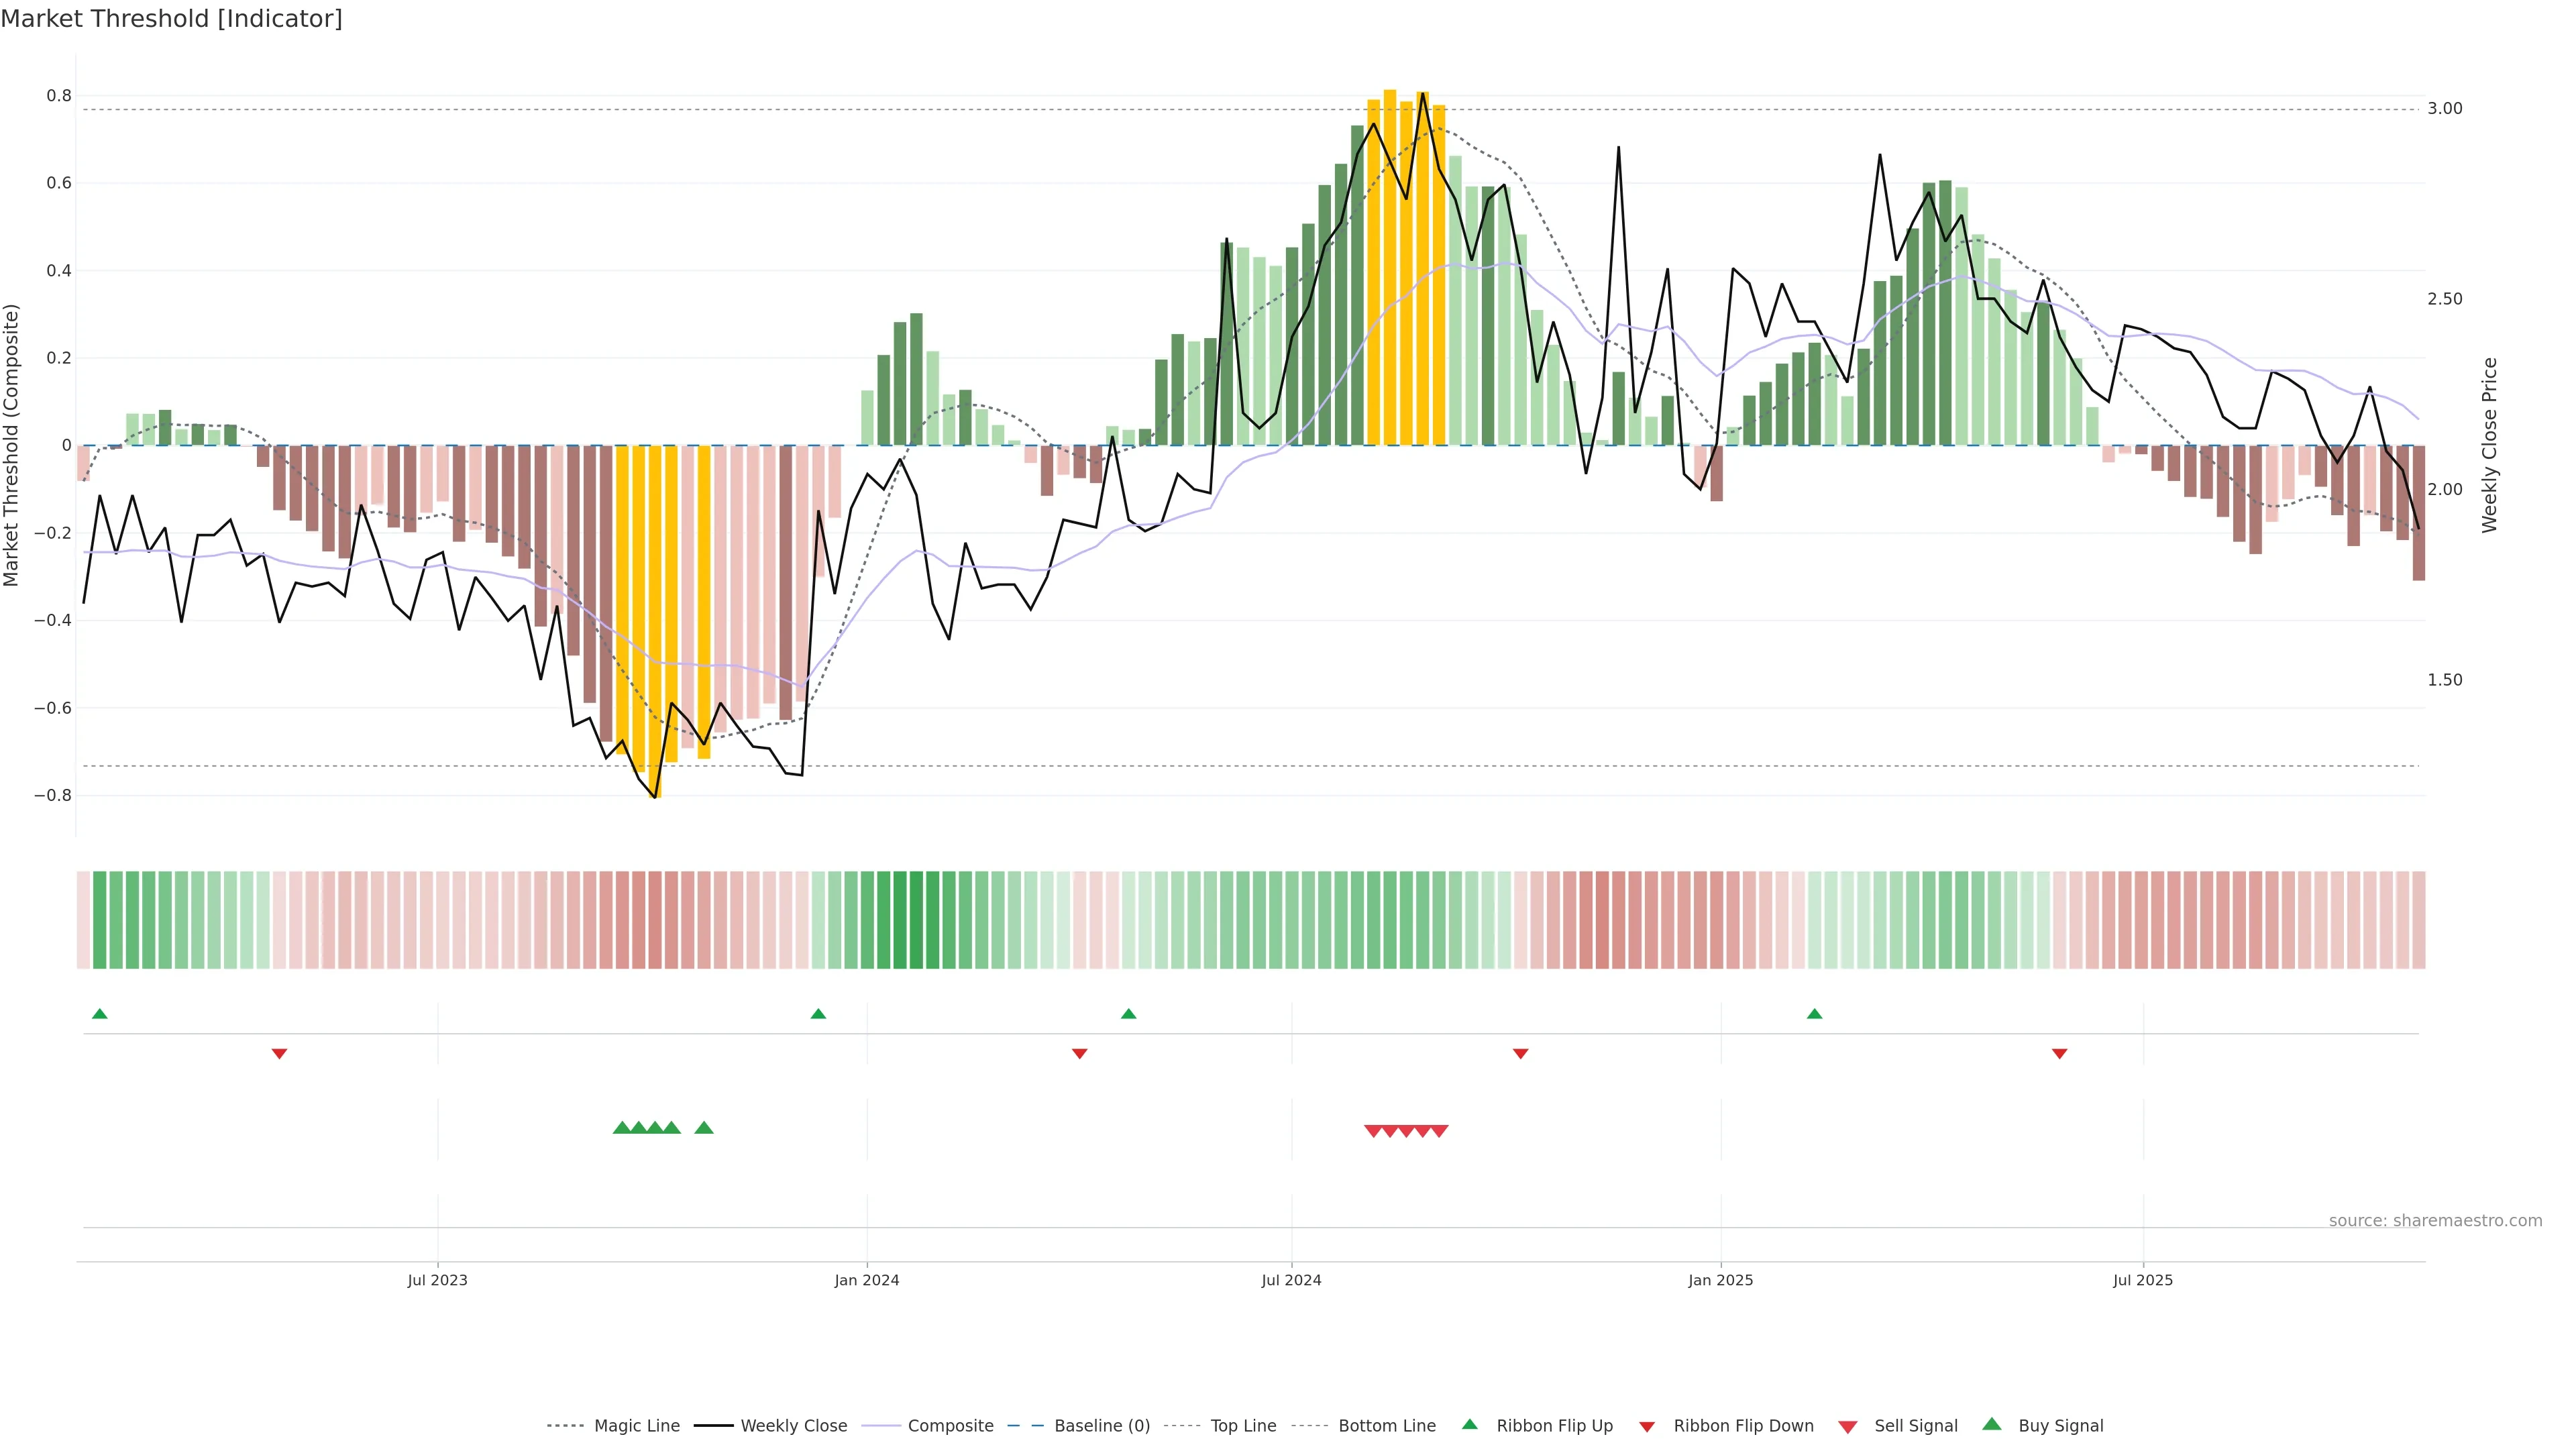Toggle the Baseline (0) legend entry

(1102, 1426)
